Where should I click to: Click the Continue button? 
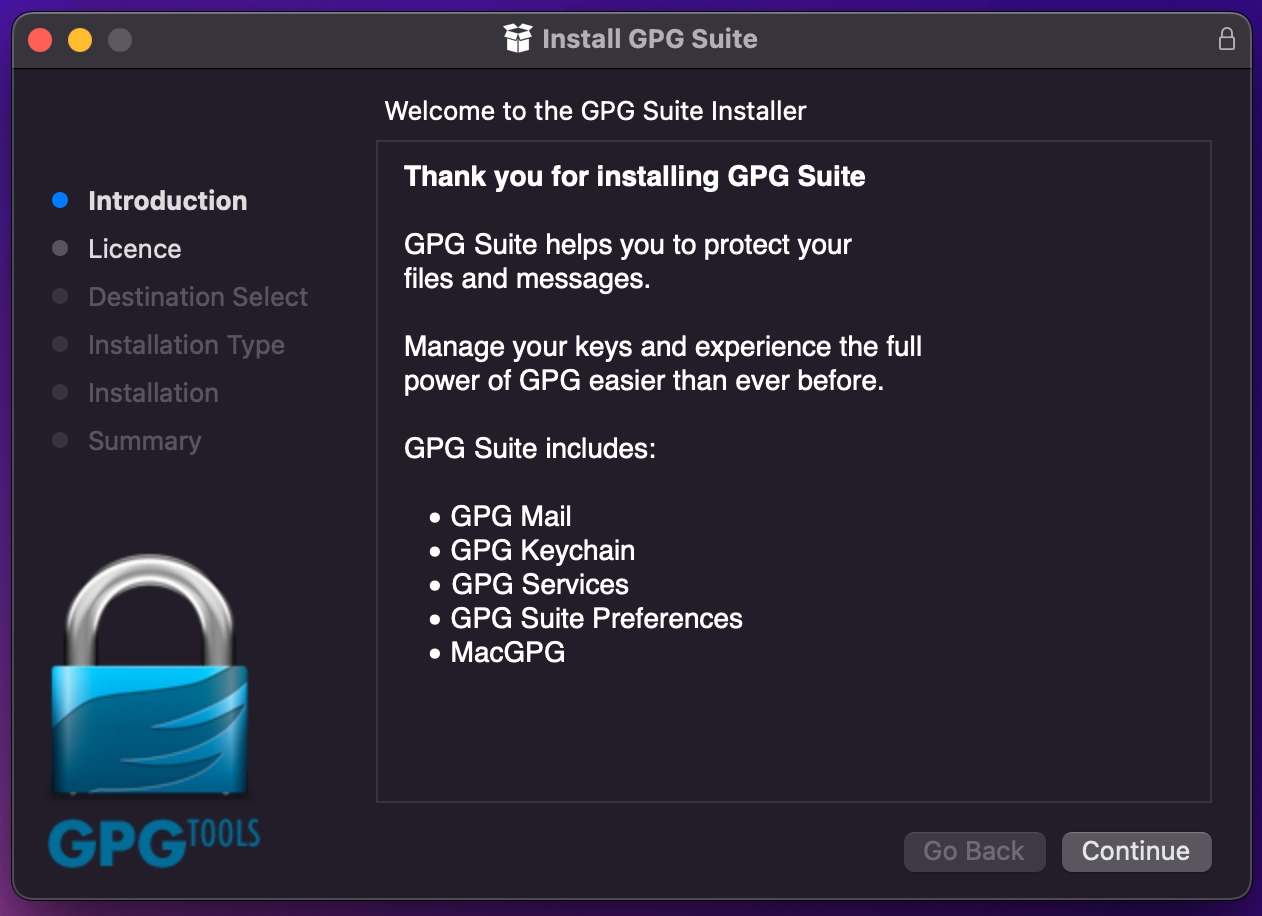(x=1136, y=851)
